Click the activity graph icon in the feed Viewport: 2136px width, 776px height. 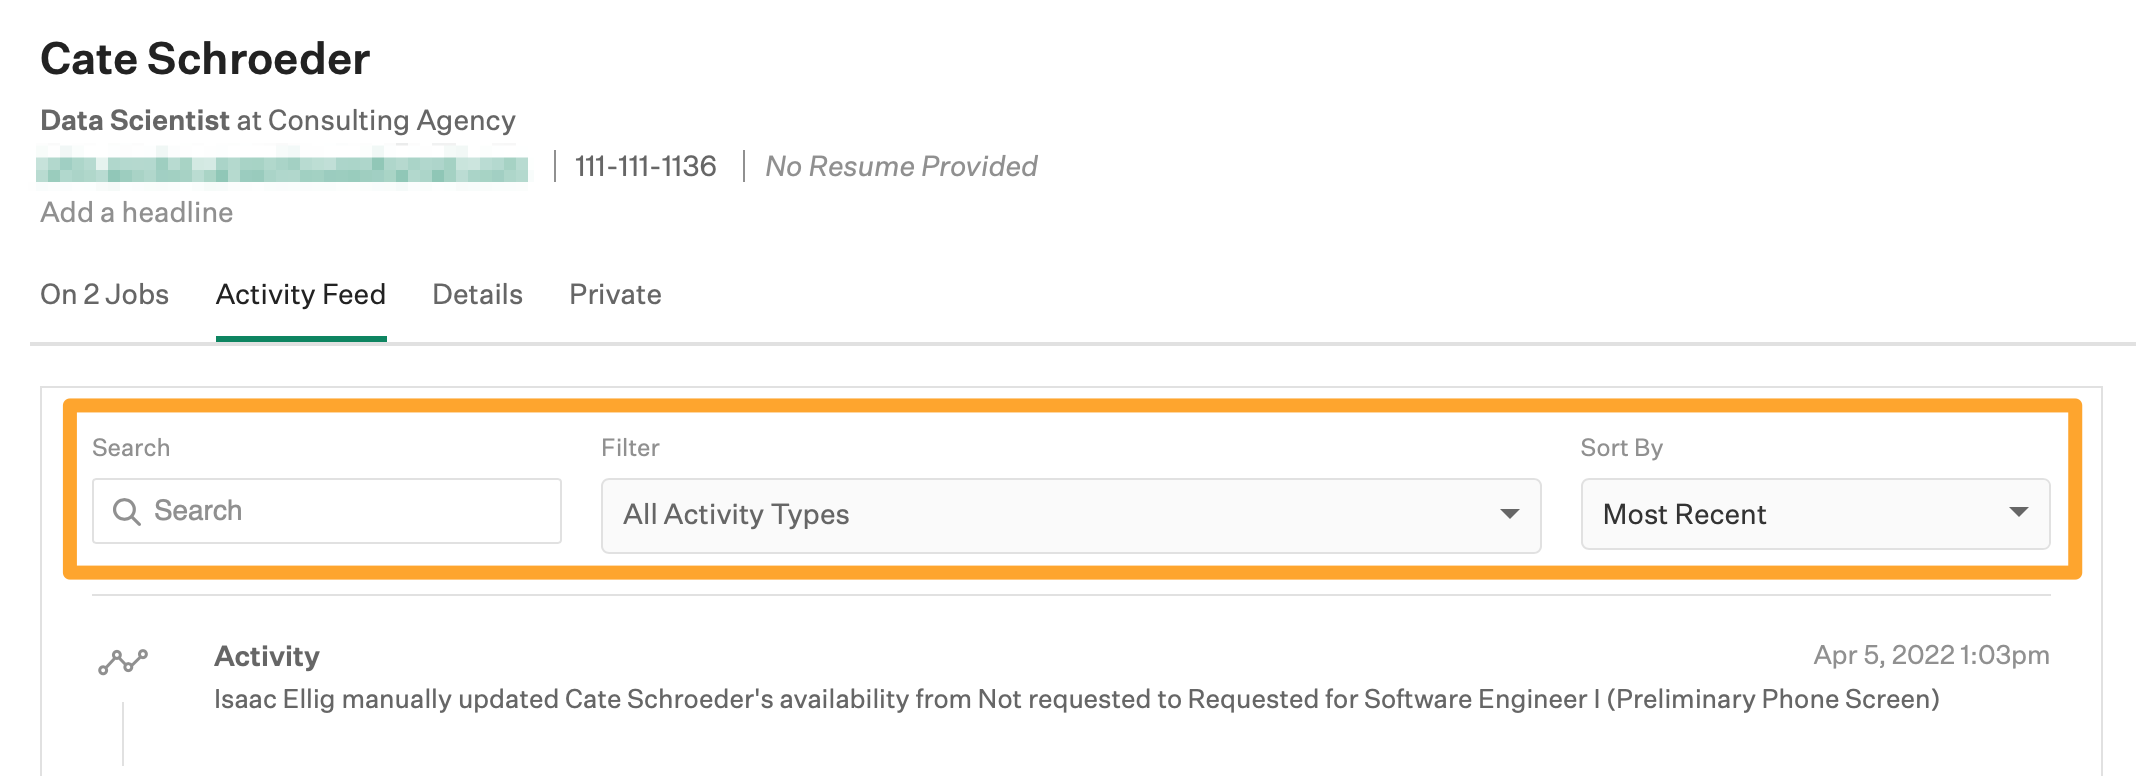[123, 661]
